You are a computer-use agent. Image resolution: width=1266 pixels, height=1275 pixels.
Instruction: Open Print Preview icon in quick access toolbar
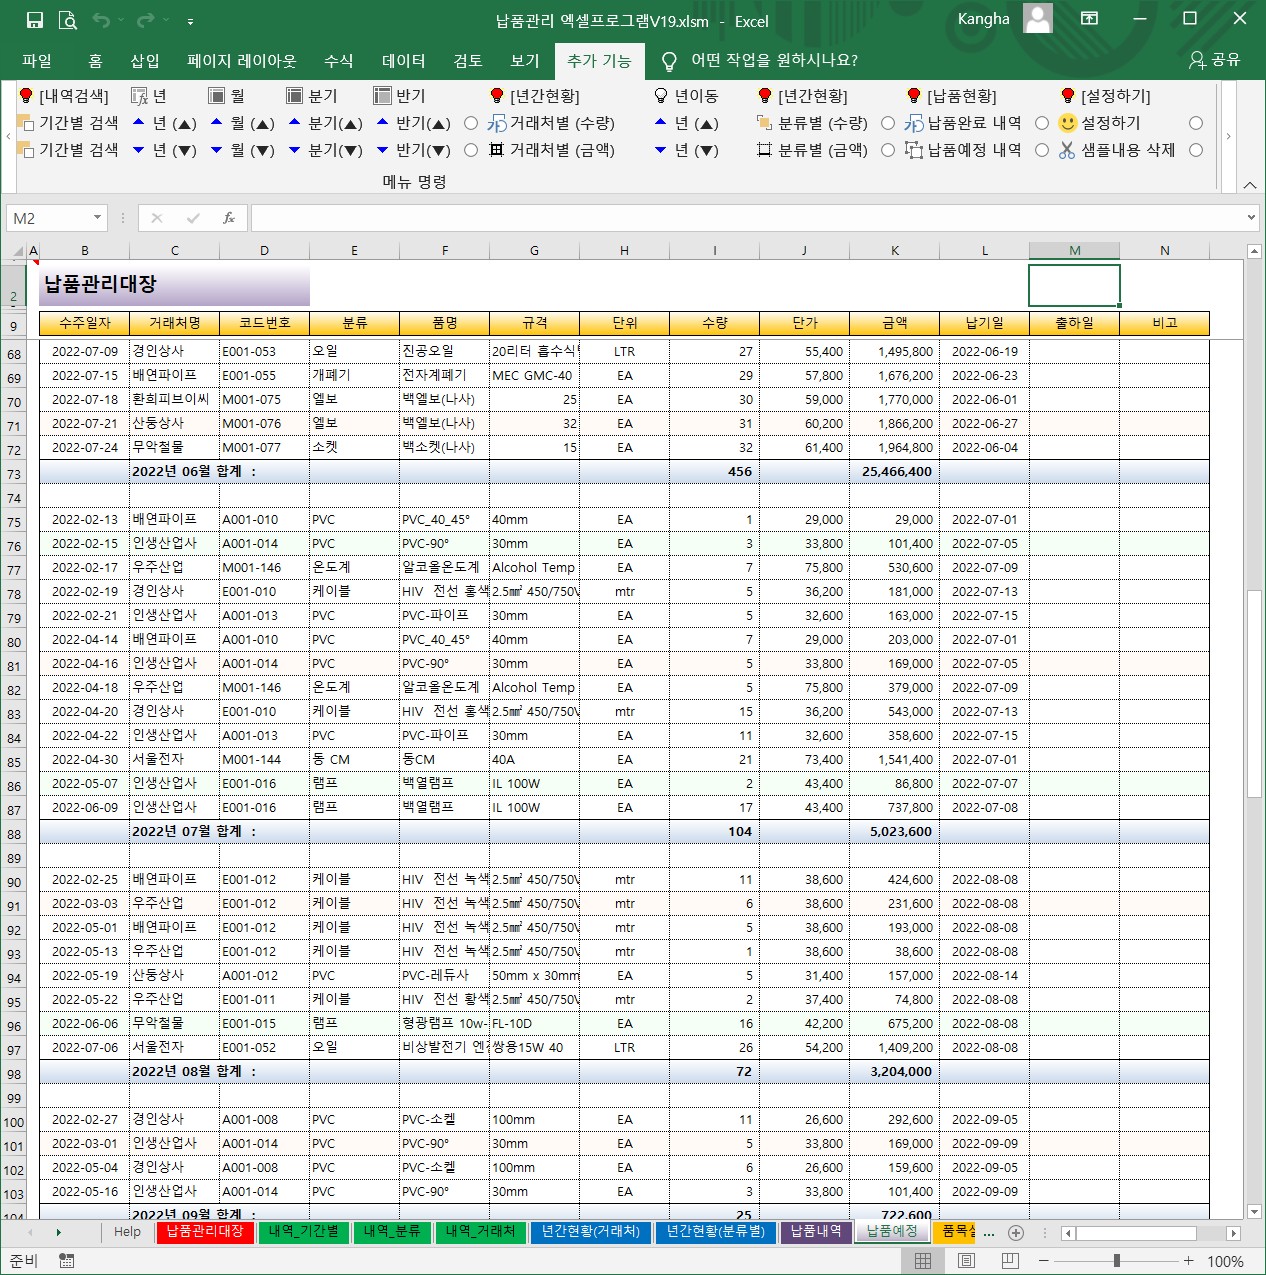pos(67,20)
